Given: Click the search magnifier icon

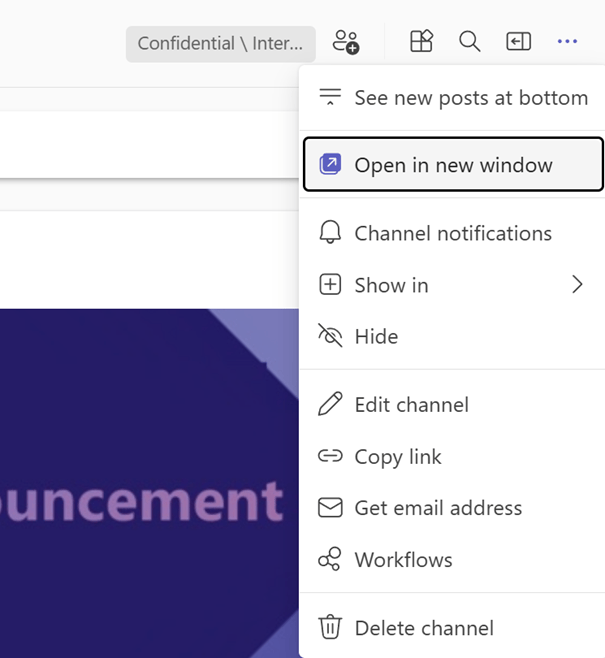Looking at the screenshot, I should pyautogui.click(x=469, y=41).
